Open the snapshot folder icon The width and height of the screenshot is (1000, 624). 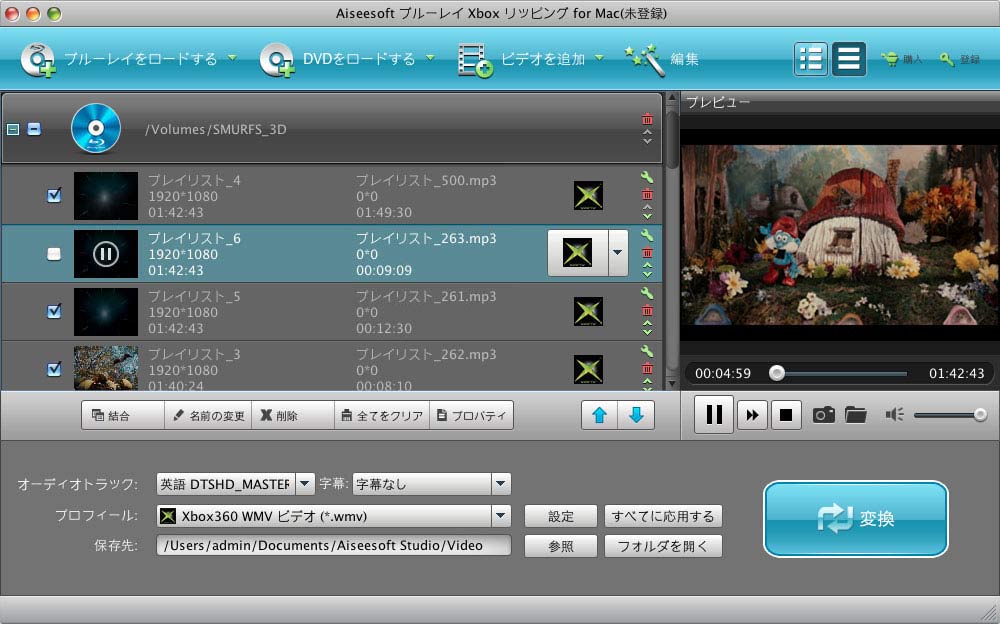pos(855,414)
